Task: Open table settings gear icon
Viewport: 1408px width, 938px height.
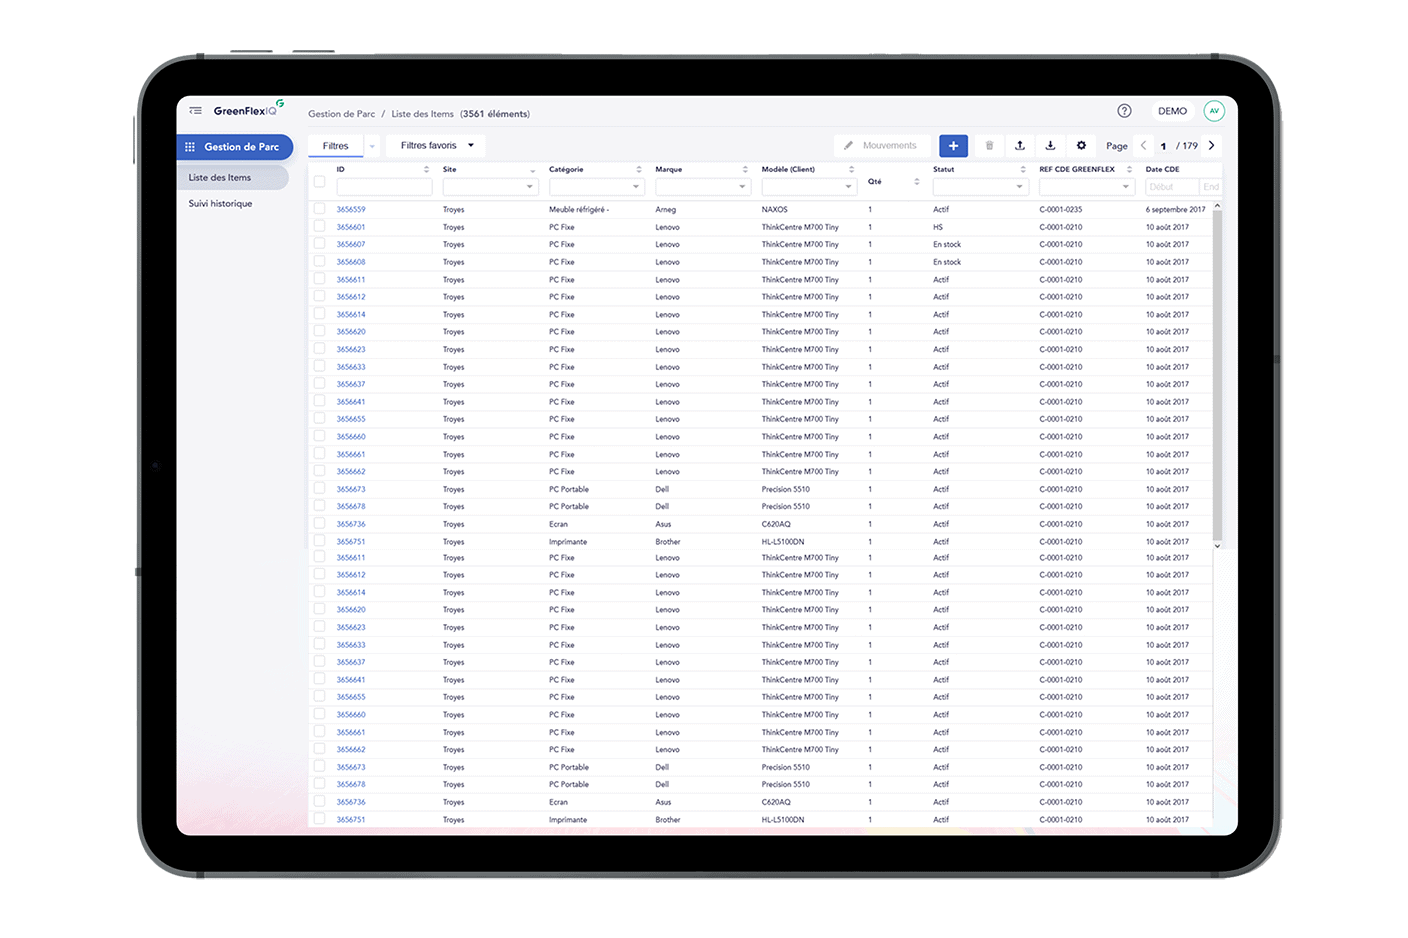Action: [1081, 146]
